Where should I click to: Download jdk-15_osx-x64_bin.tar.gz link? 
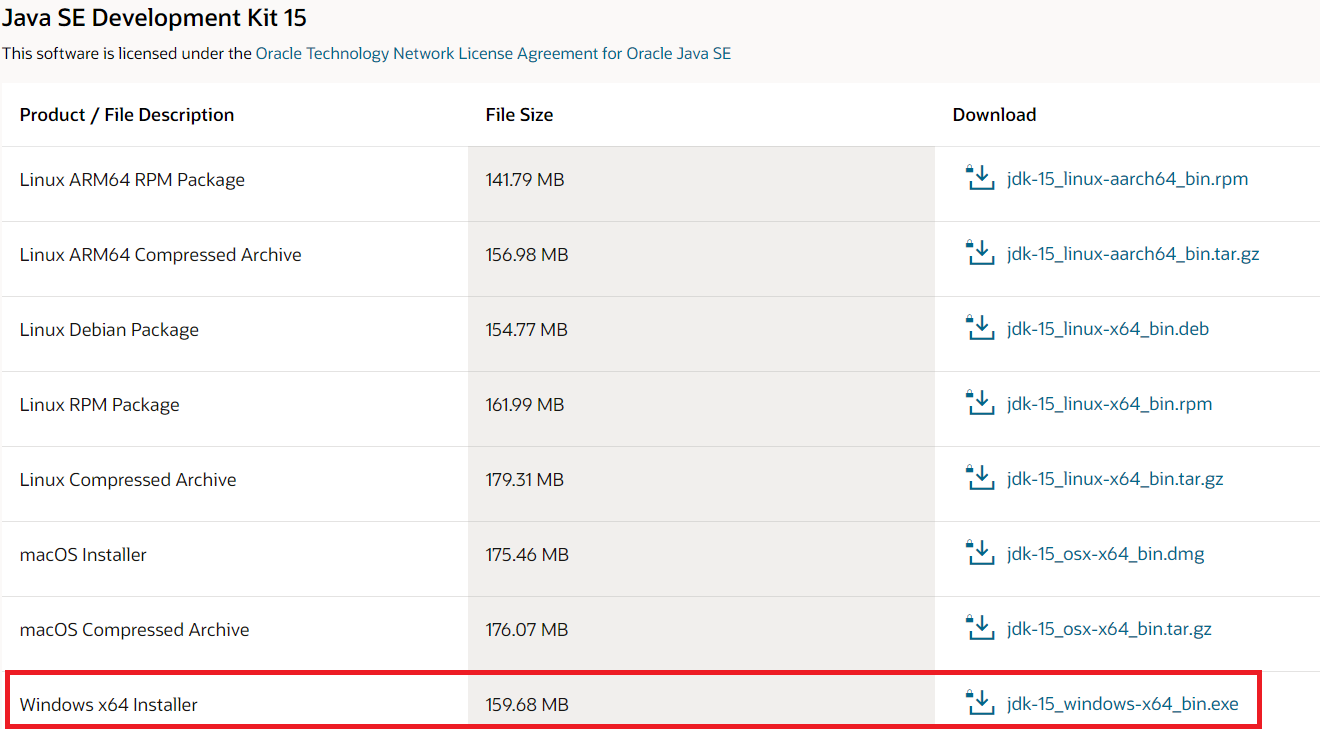1110,630
